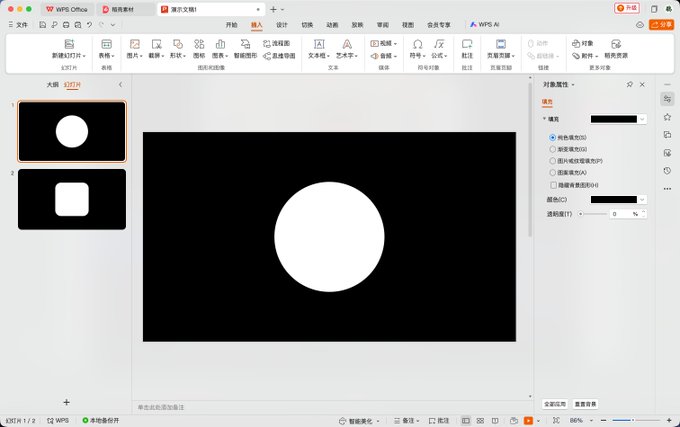Open the 开始 ribbon tab

232,25
